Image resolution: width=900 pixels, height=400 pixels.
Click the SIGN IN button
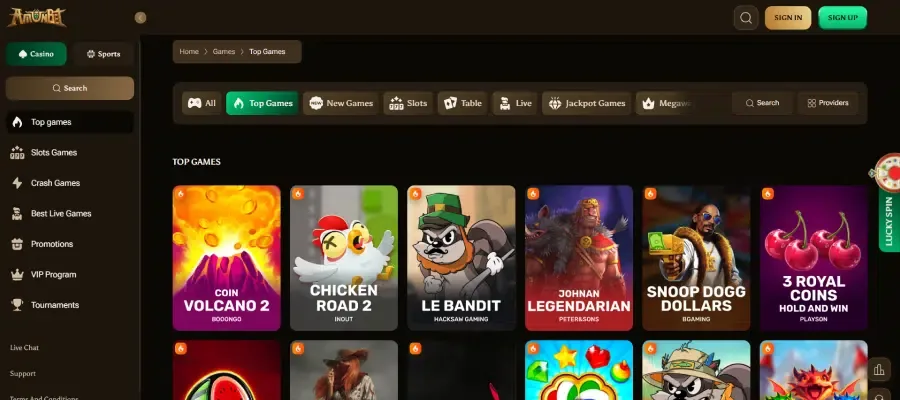788,18
